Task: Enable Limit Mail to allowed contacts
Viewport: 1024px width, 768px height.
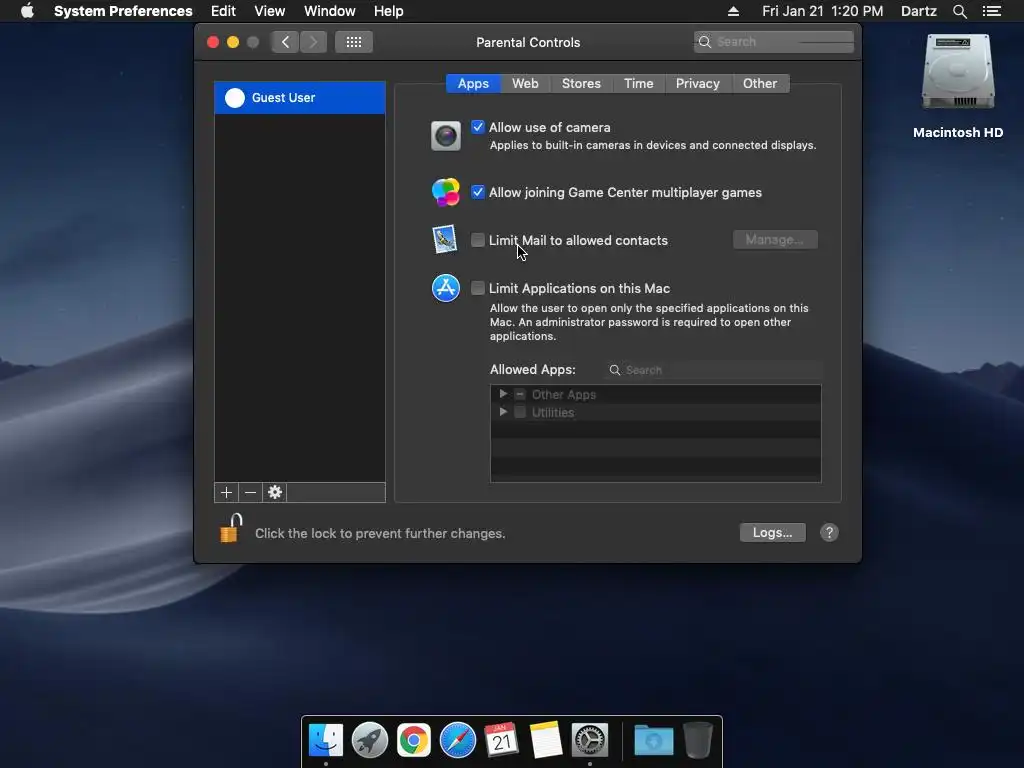Action: 478,240
